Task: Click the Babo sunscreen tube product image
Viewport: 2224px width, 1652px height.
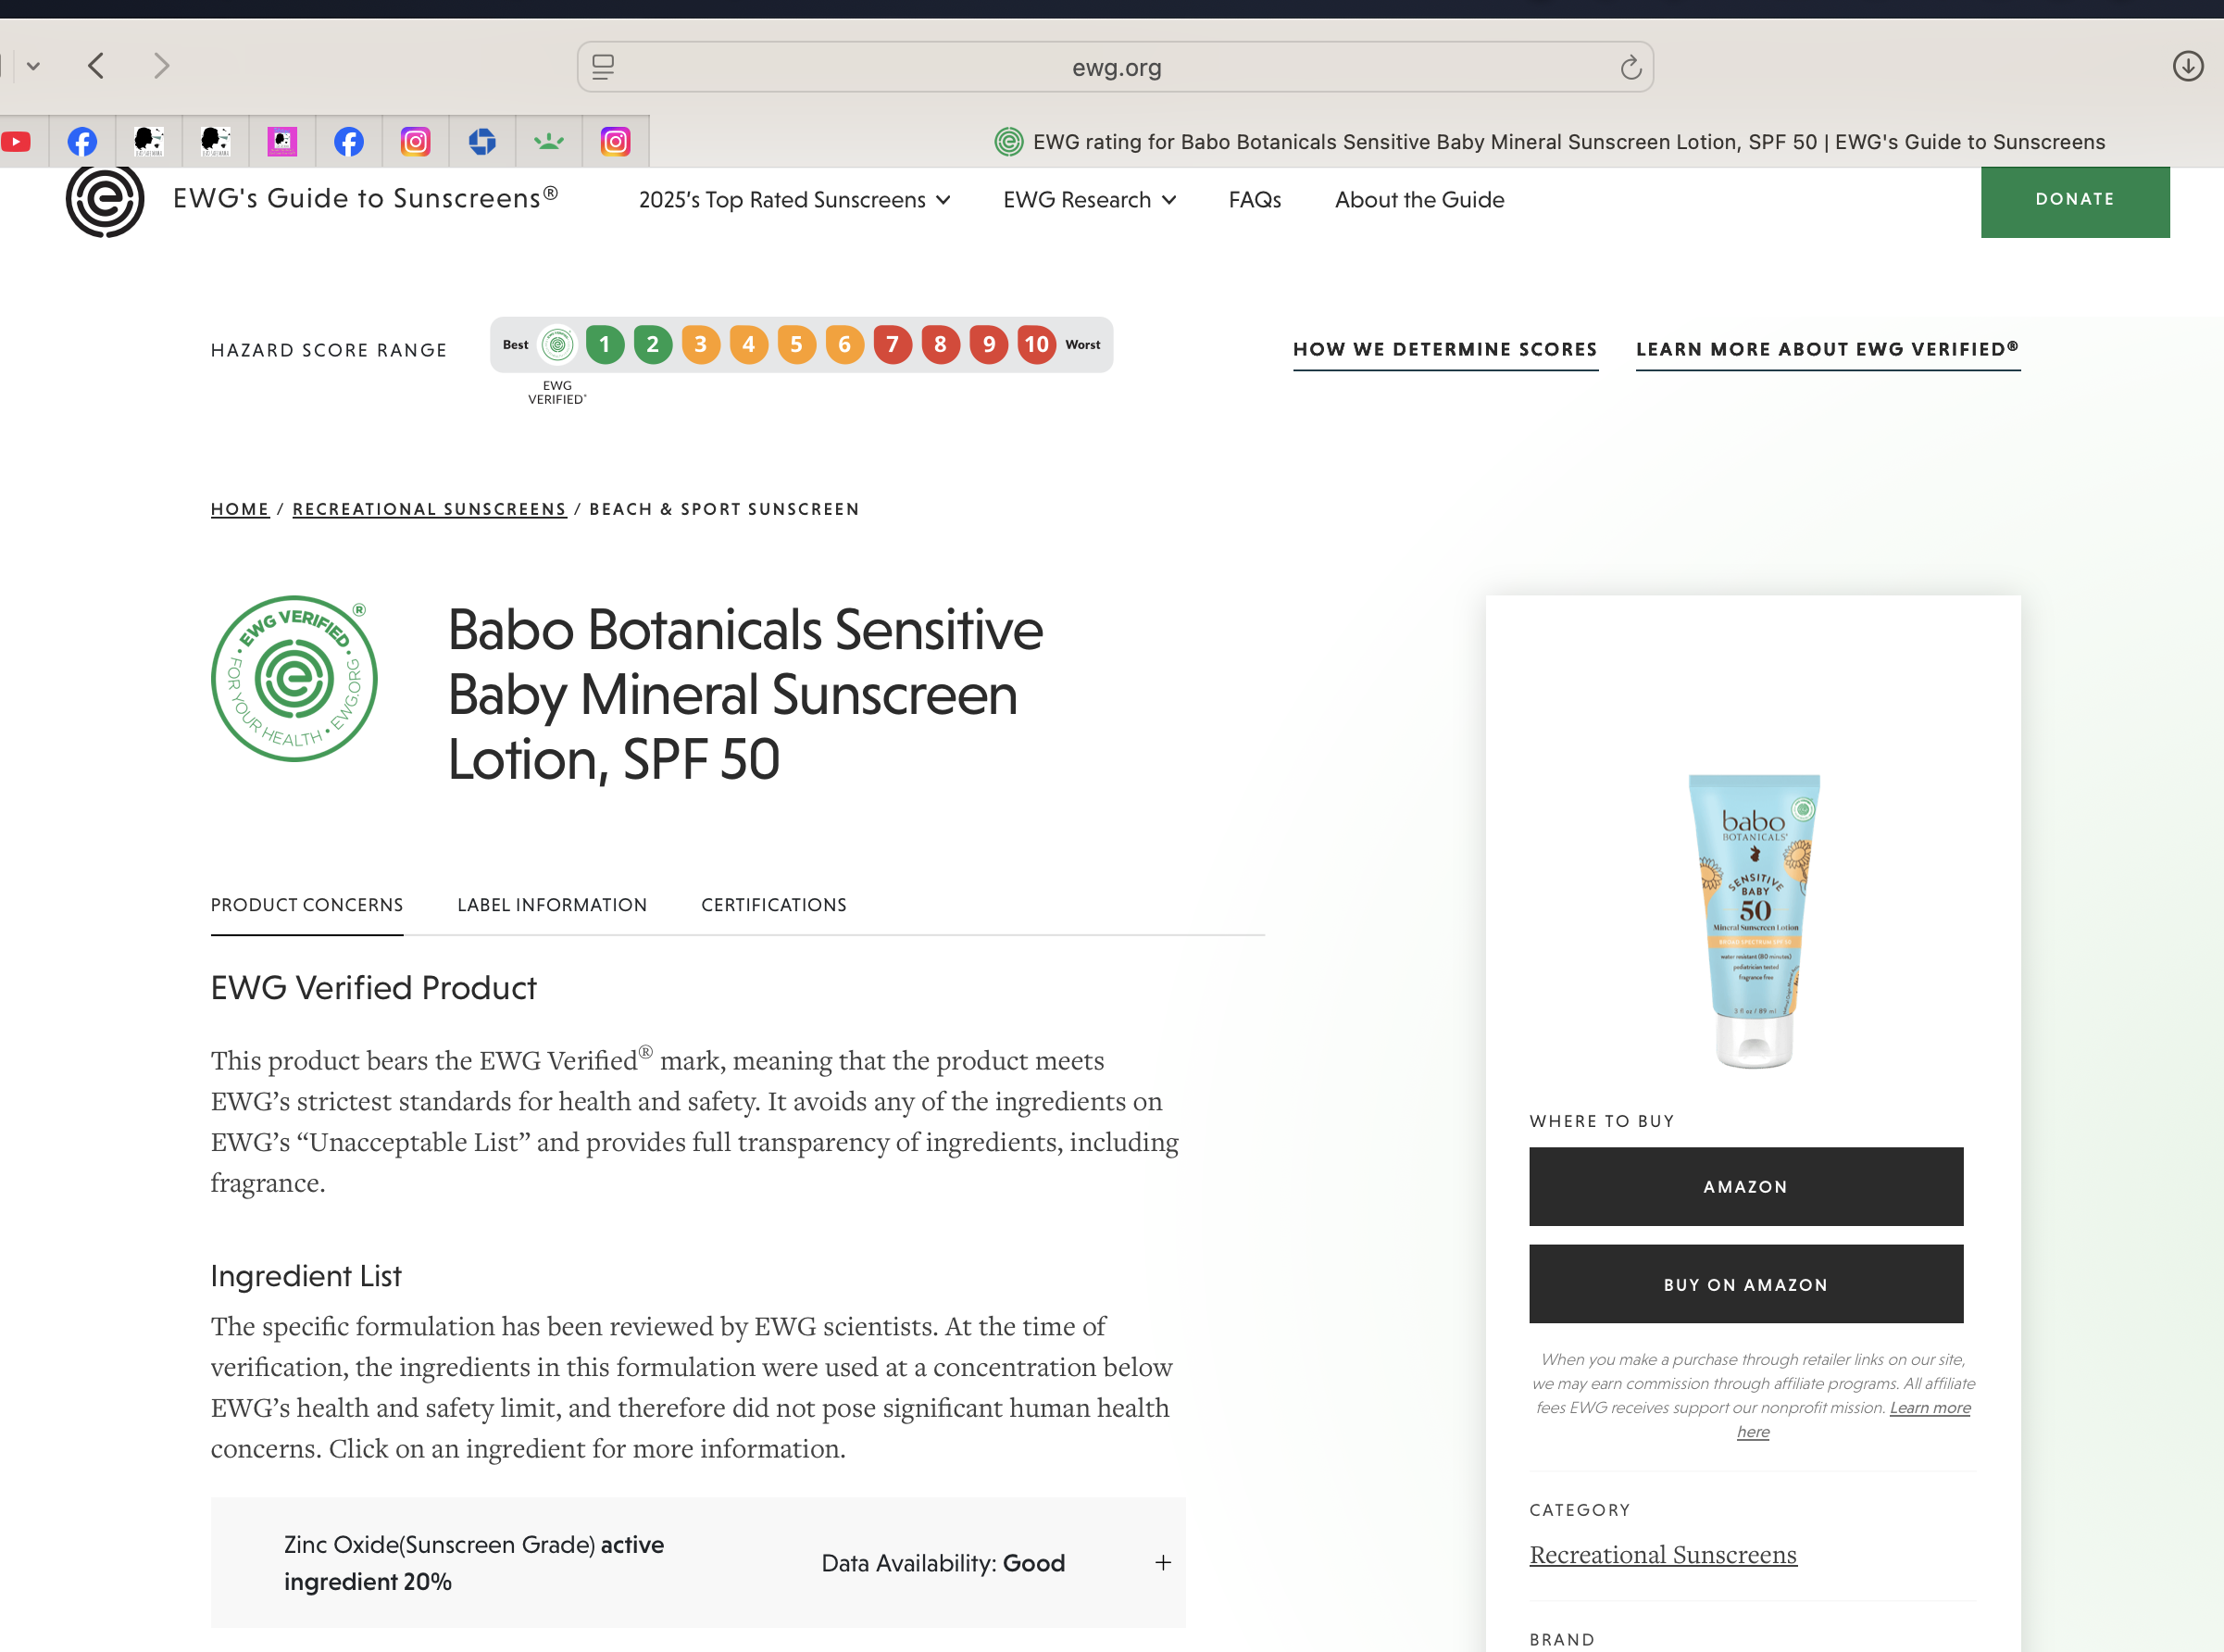Action: click(1754, 921)
